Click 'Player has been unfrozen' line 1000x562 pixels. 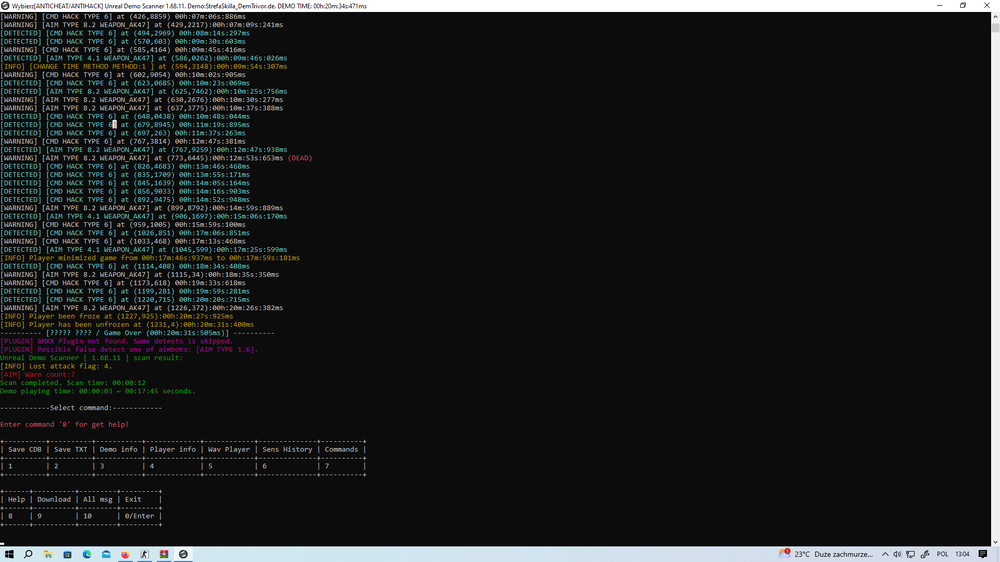coord(127,325)
